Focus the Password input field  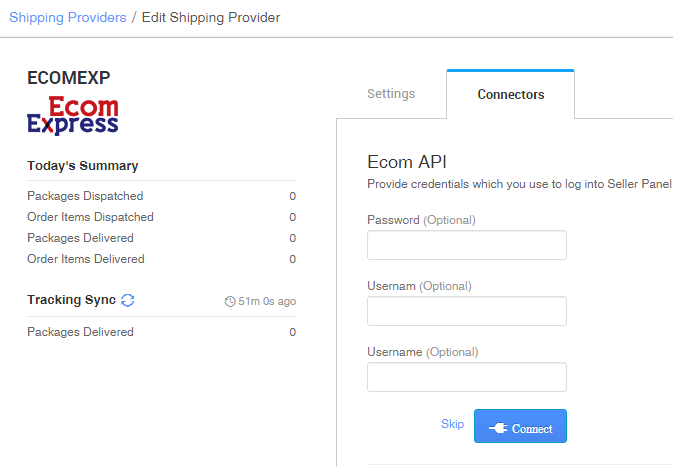[466, 245]
